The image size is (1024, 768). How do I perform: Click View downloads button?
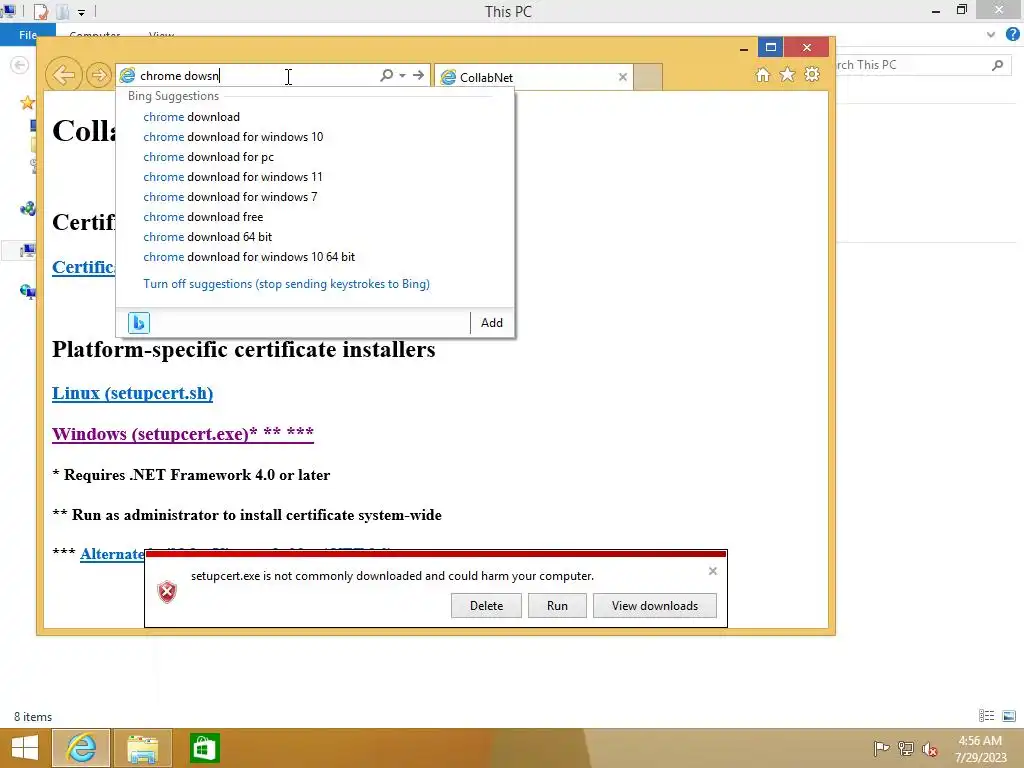(x=654, y=605)
